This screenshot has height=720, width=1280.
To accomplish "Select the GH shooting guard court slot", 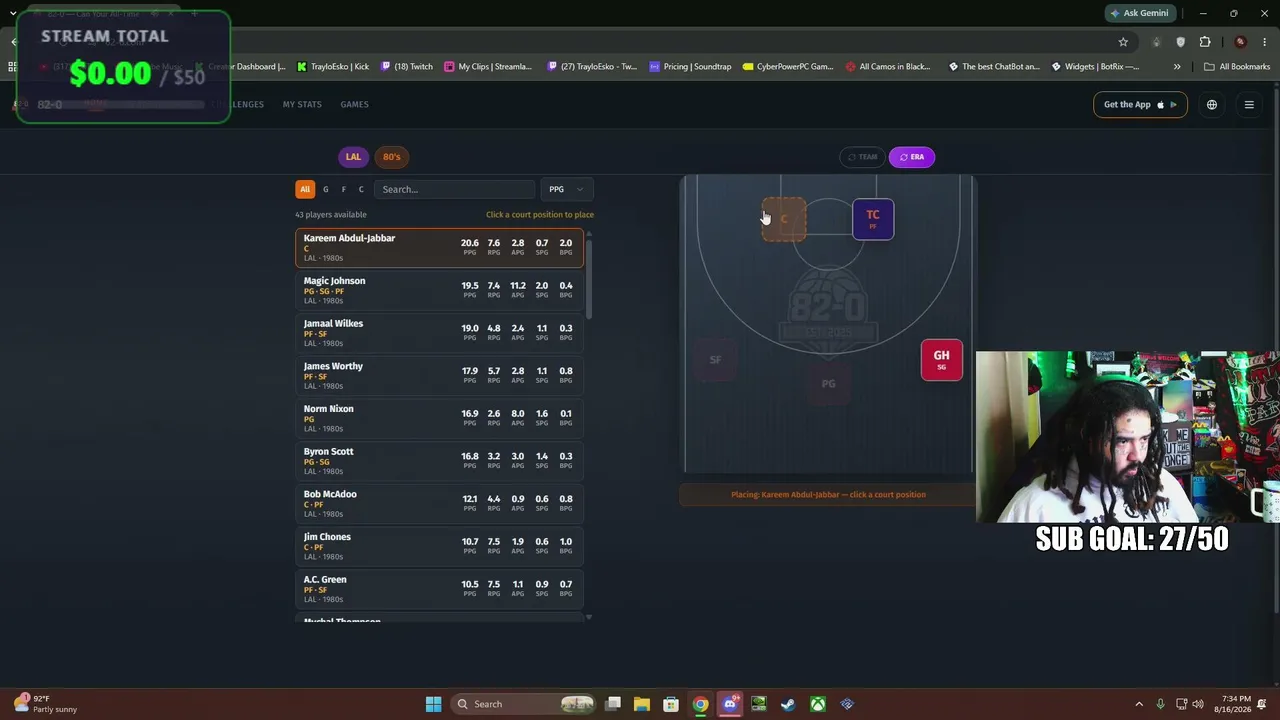I will [x=942, y=360].
